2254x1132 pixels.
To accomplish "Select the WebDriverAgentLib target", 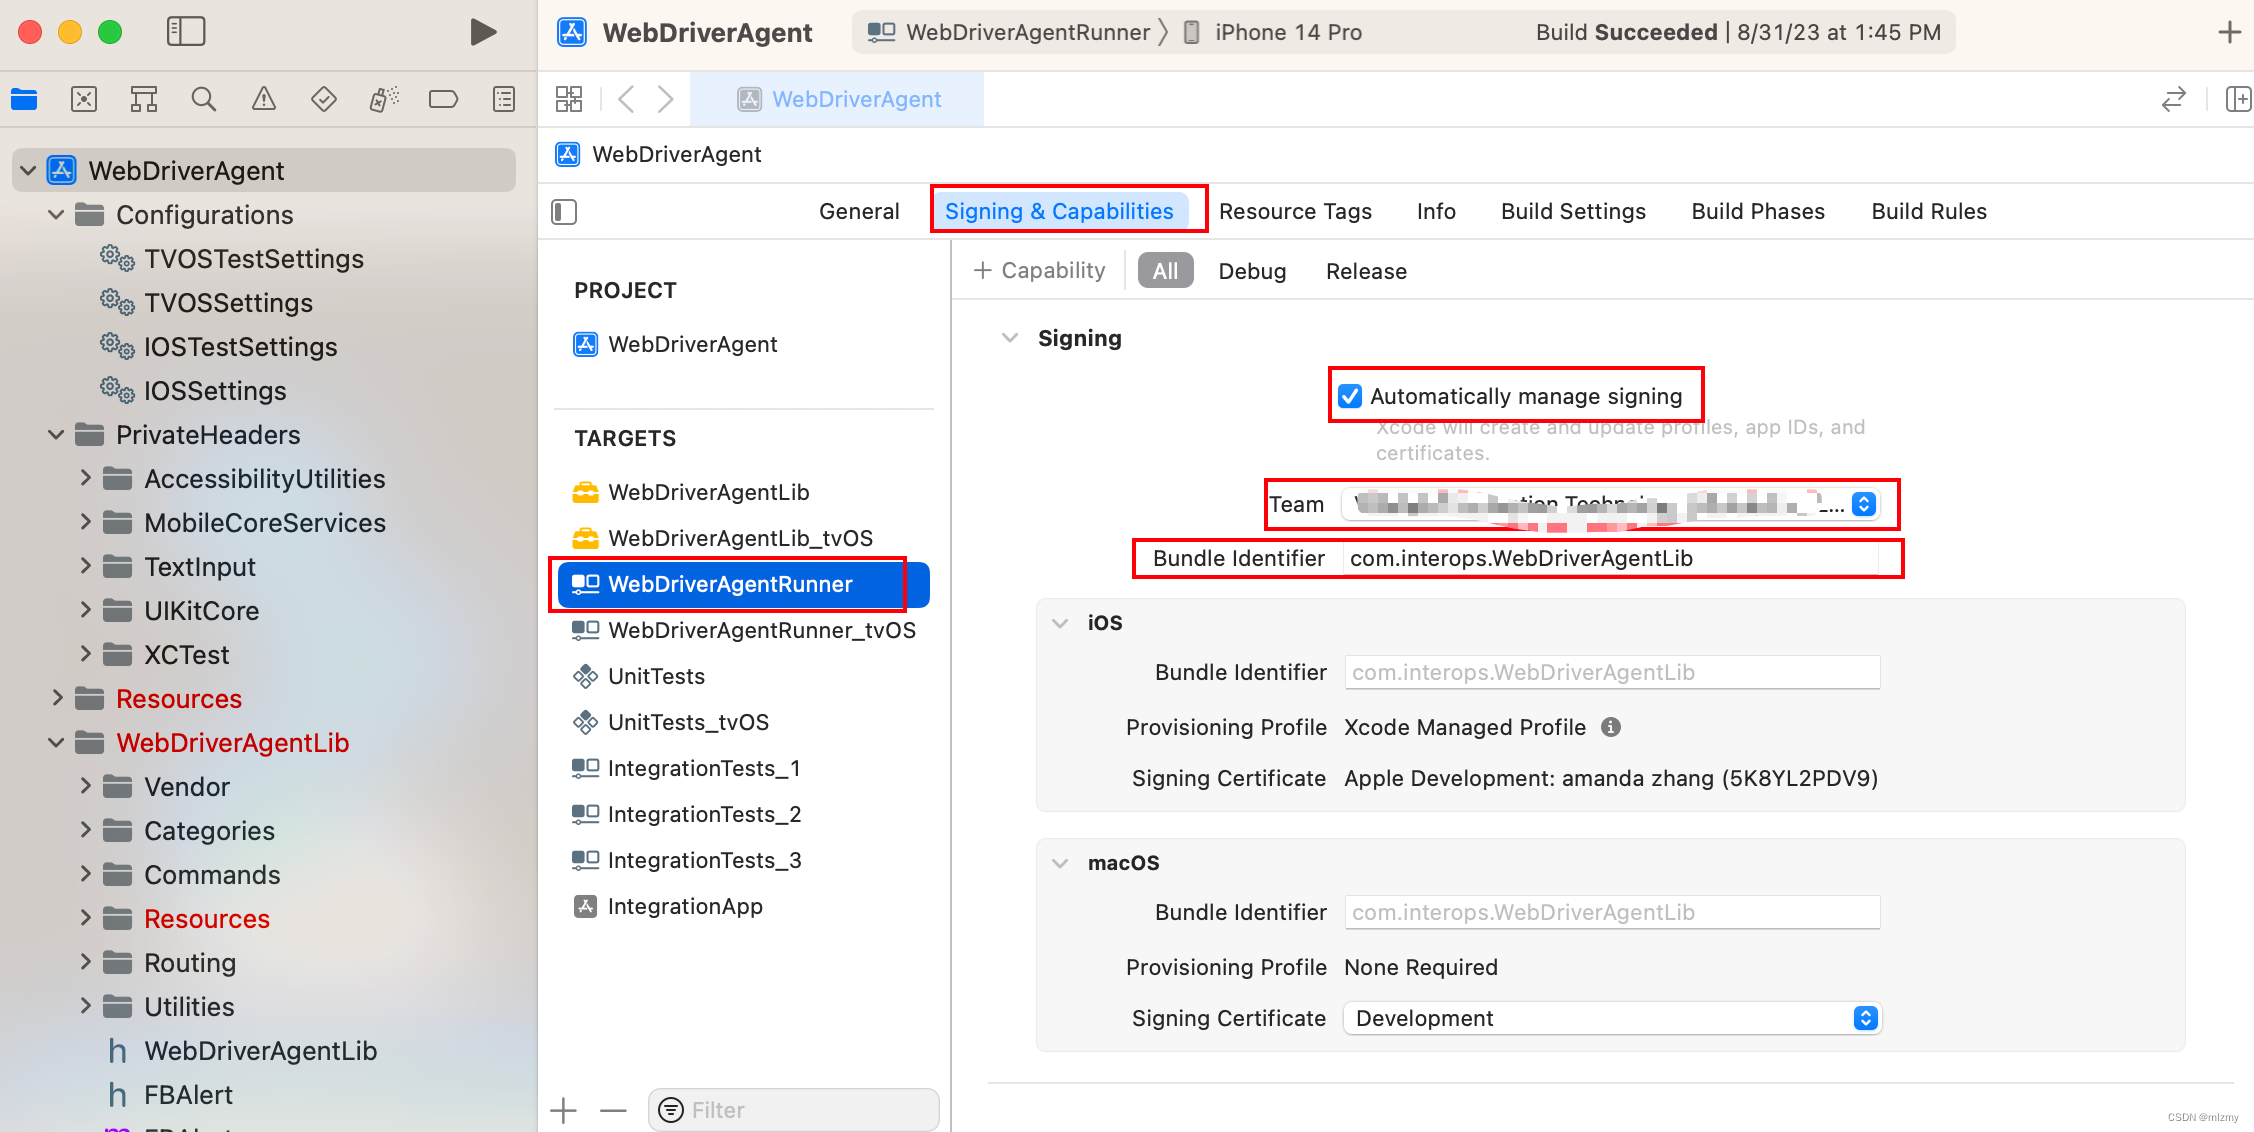I will tap(709, 492).
